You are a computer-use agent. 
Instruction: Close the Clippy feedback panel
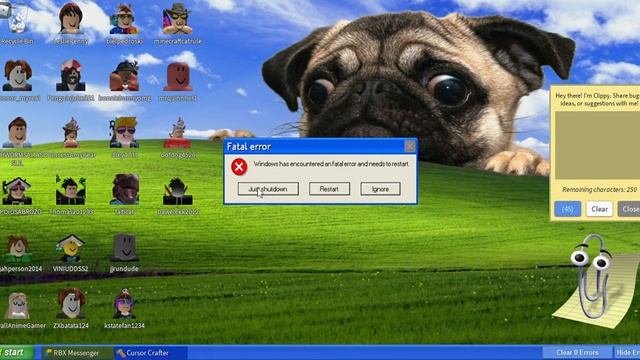tap(629, 209)
